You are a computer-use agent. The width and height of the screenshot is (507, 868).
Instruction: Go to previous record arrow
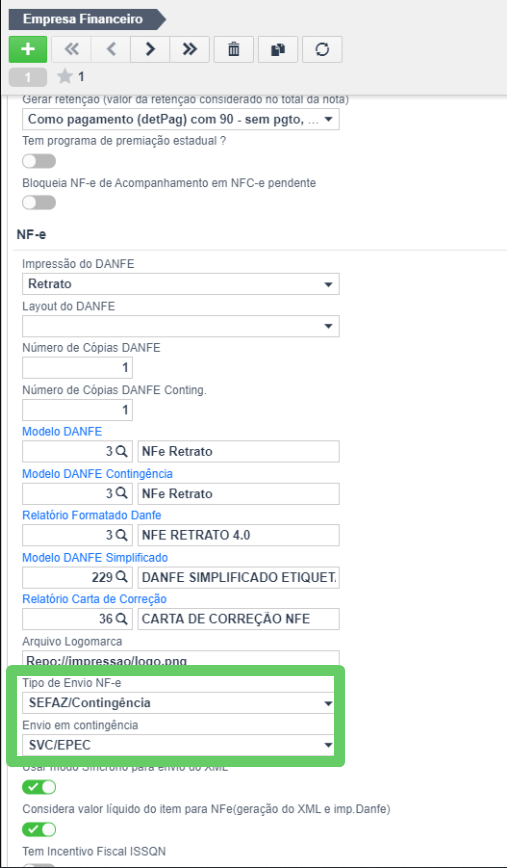[x=111, y=50]
